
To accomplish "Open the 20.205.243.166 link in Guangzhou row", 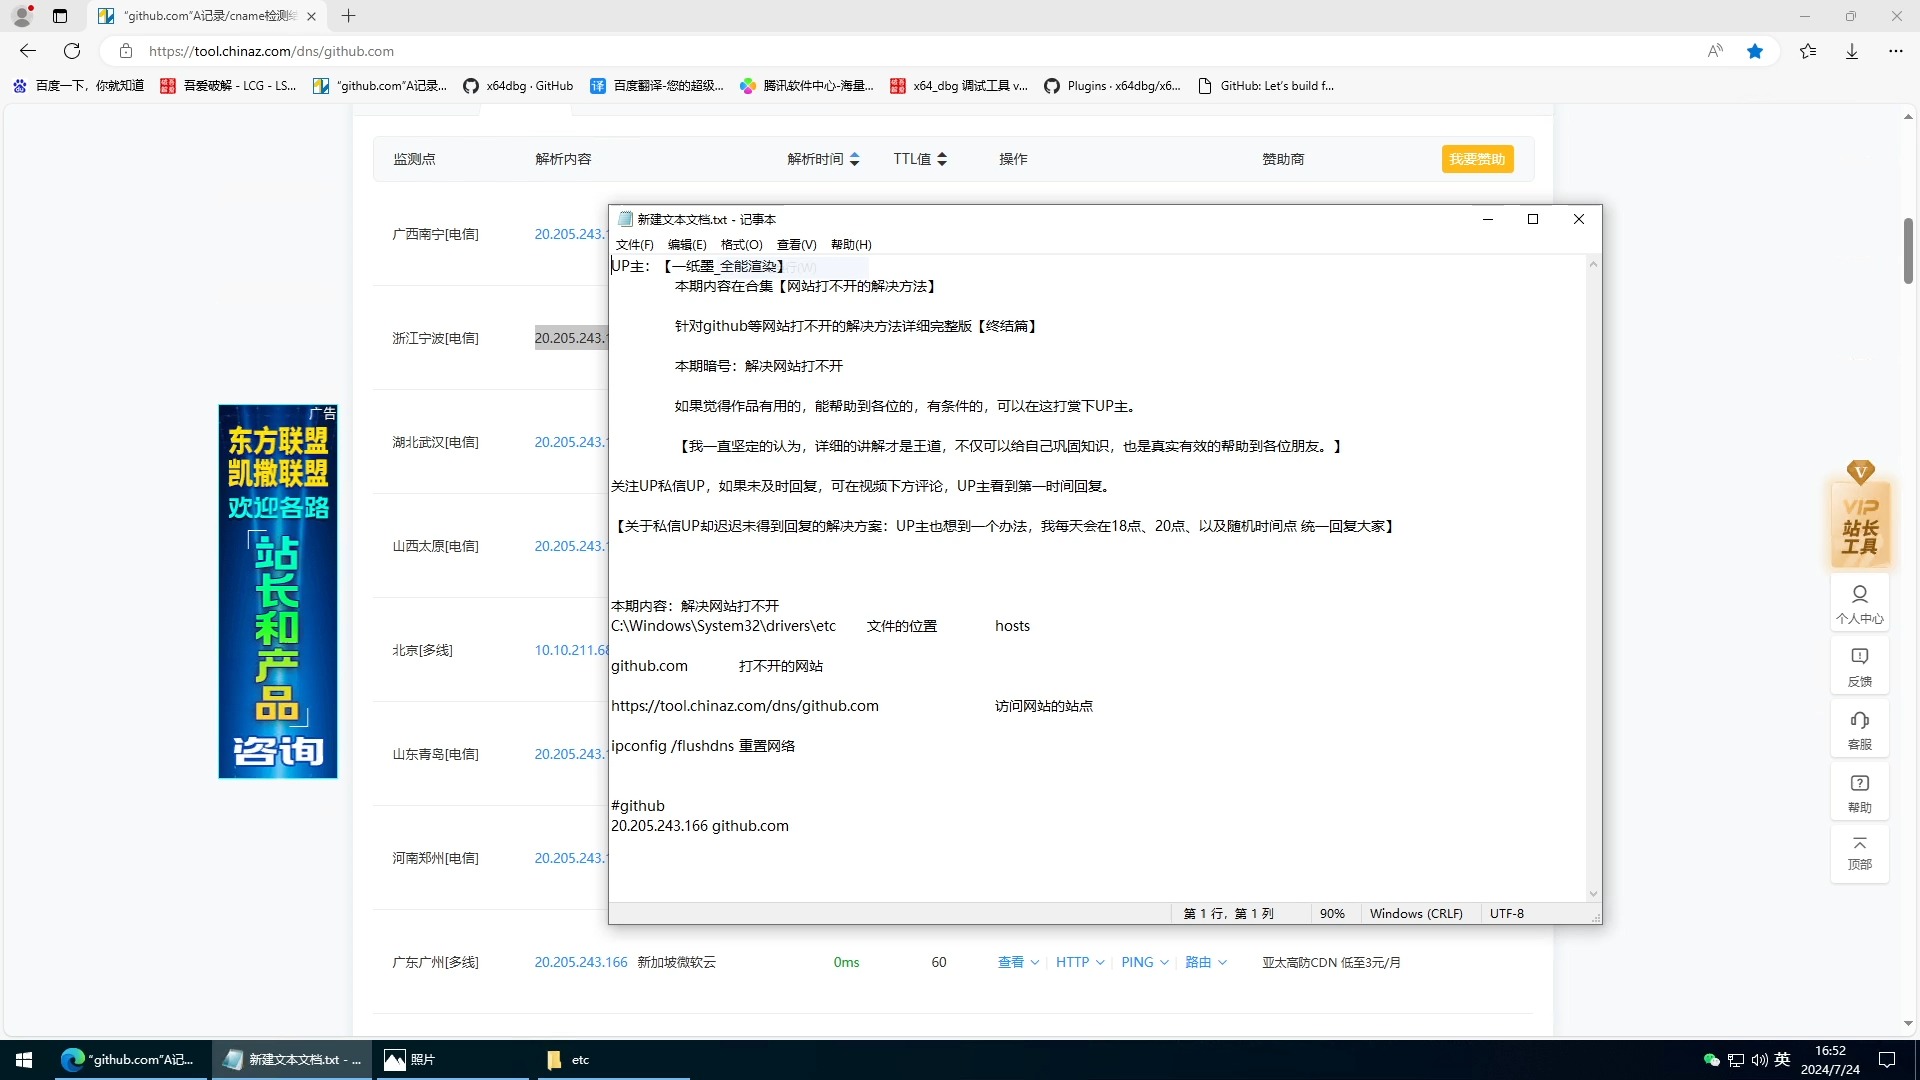I will [x=580, y=962].
